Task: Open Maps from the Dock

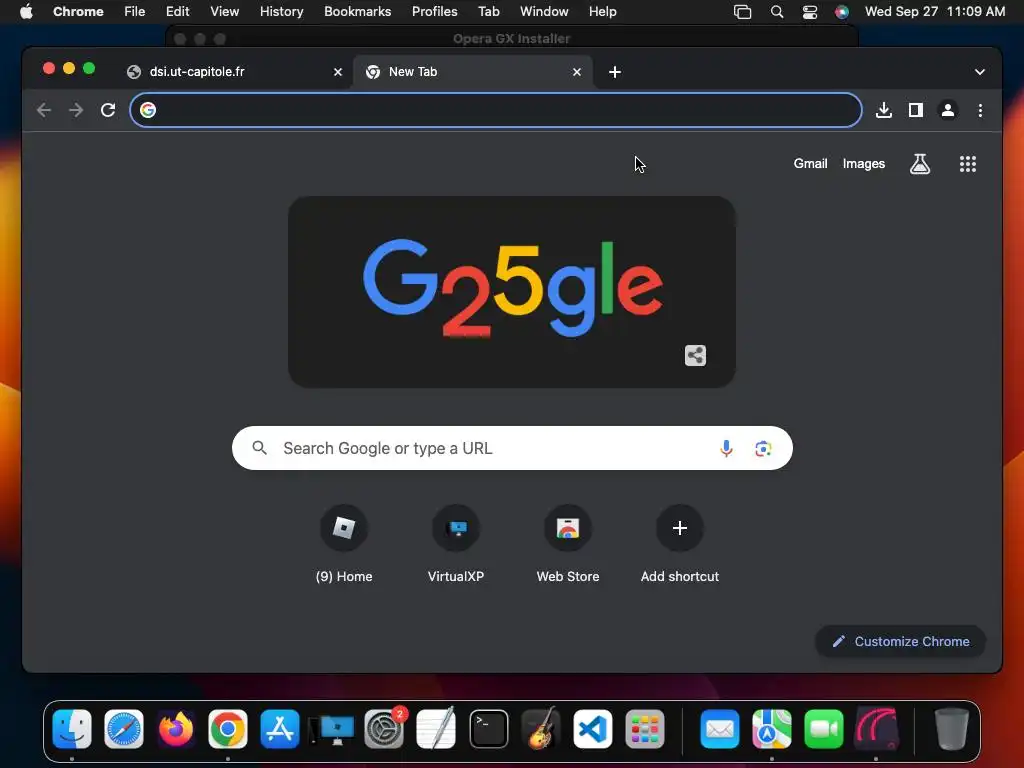Action: tap(771, 729)
